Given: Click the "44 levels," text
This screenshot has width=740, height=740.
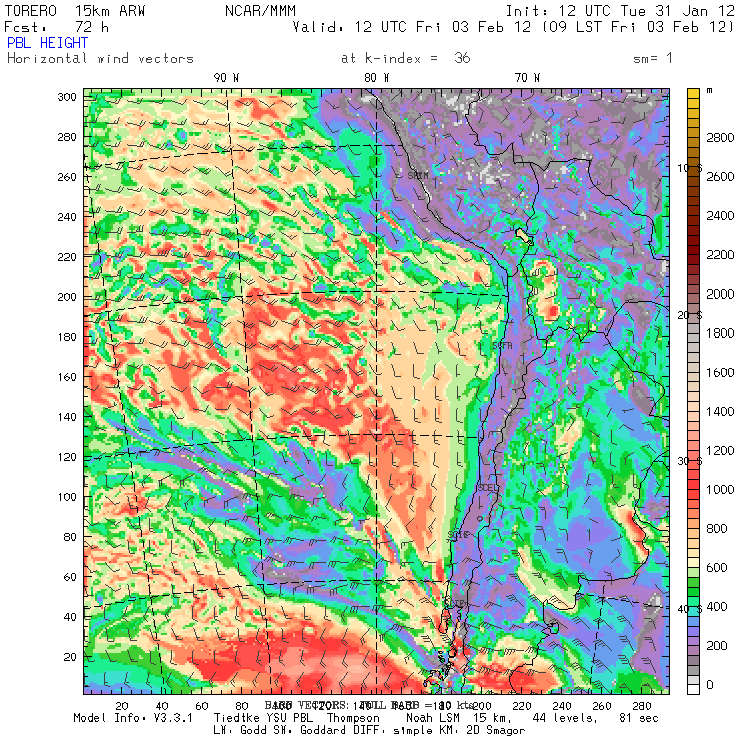Looking at the screenshot, I should click(x=565, y=718).
